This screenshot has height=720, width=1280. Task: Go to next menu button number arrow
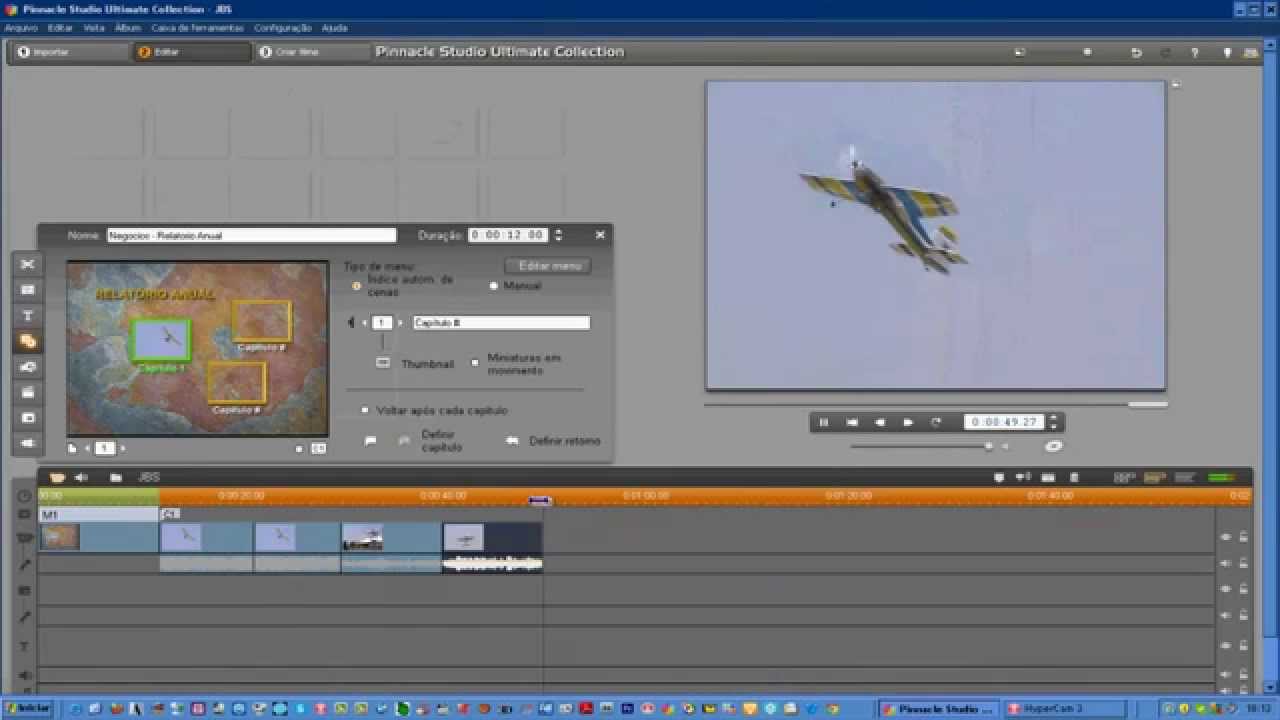tap(400, 323)
